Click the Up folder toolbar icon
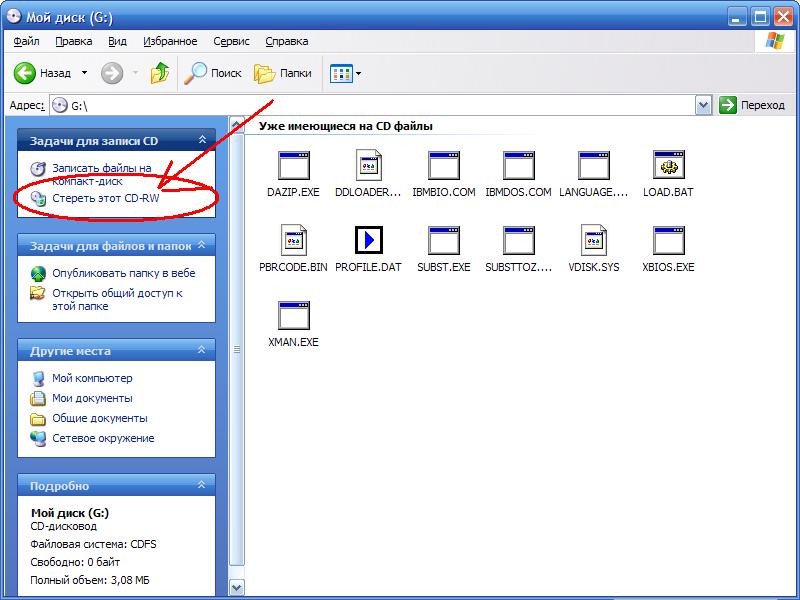The image size is (800, 600). pos(159,73)
